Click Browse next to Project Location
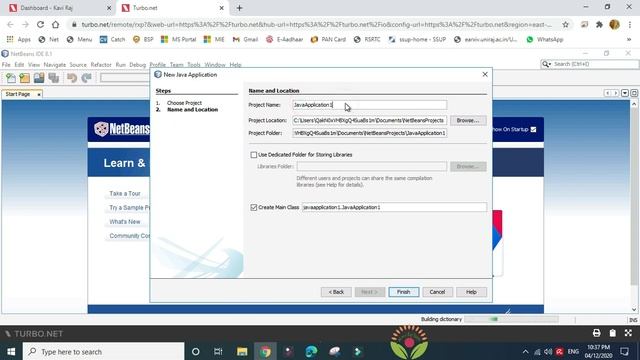 (468, 120)
